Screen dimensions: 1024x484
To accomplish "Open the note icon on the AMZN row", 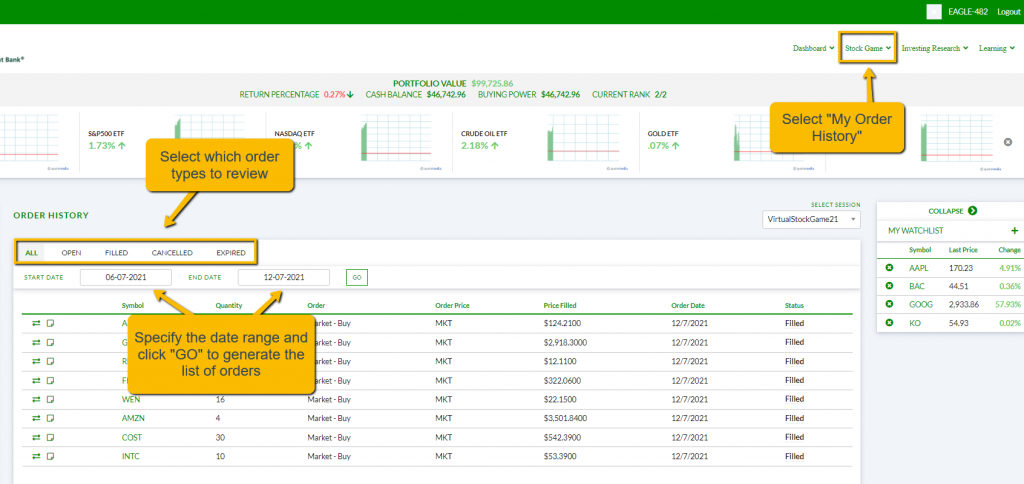I will [x=50, y=418].
